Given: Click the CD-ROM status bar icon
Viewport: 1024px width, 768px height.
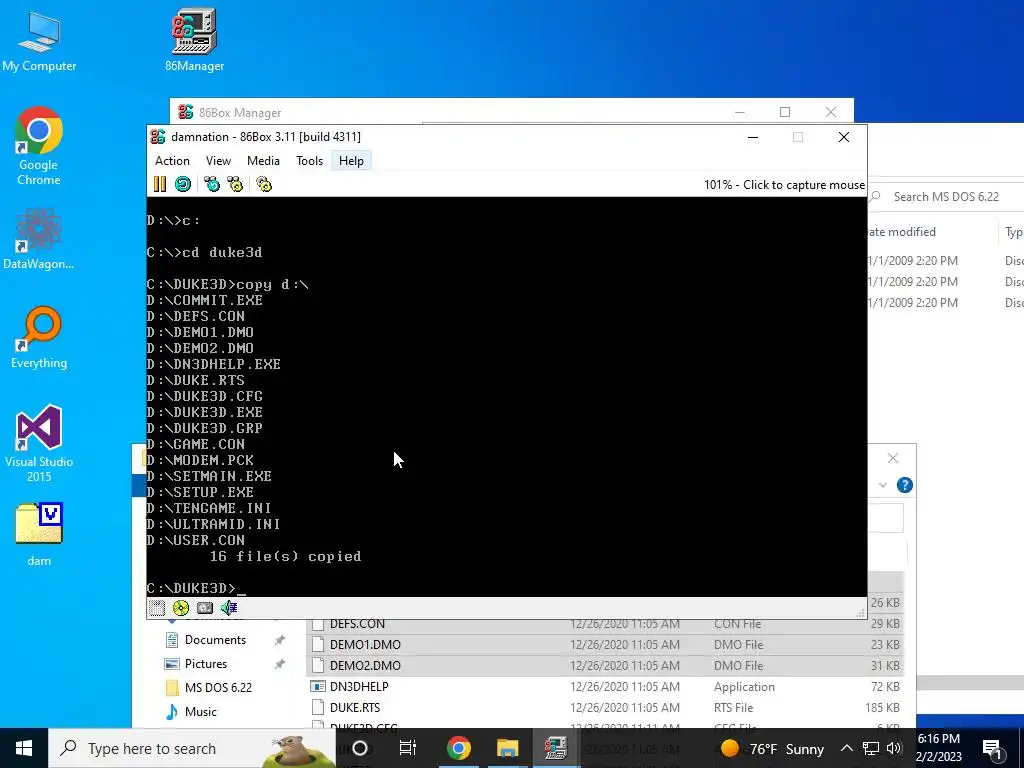Looking at the screenshot, I should pos(181,608).
